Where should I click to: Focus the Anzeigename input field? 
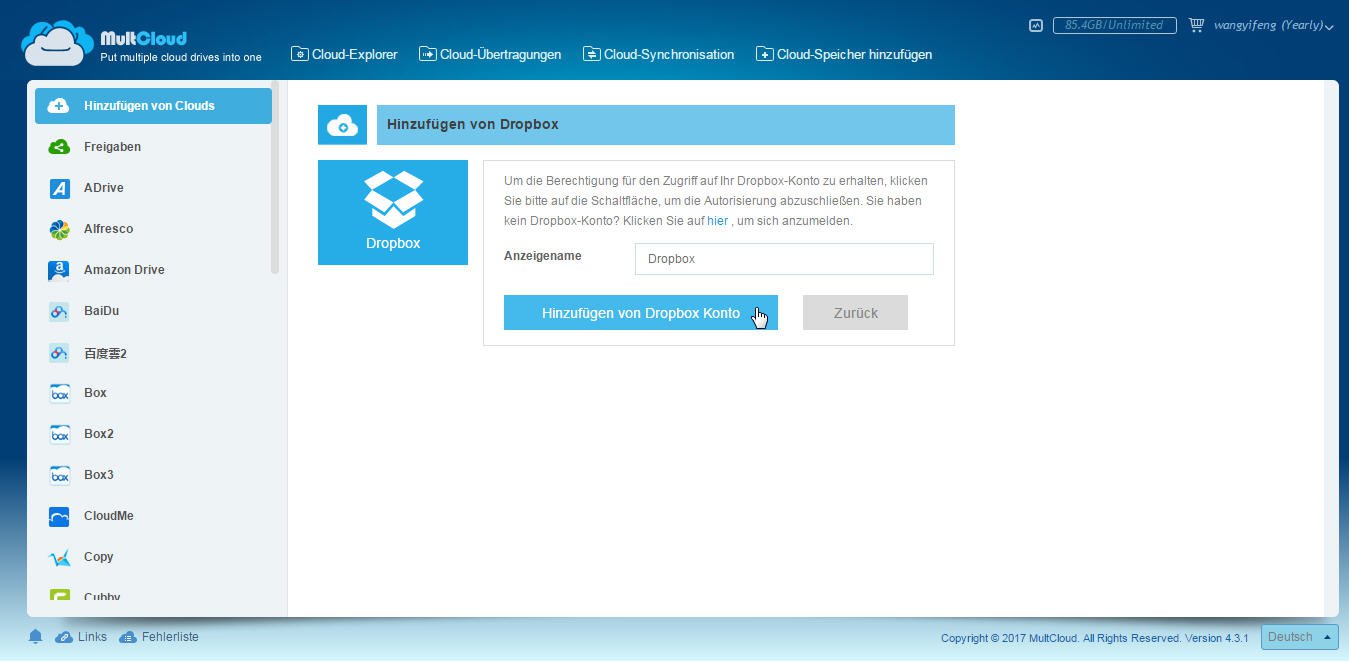(784, 259)
